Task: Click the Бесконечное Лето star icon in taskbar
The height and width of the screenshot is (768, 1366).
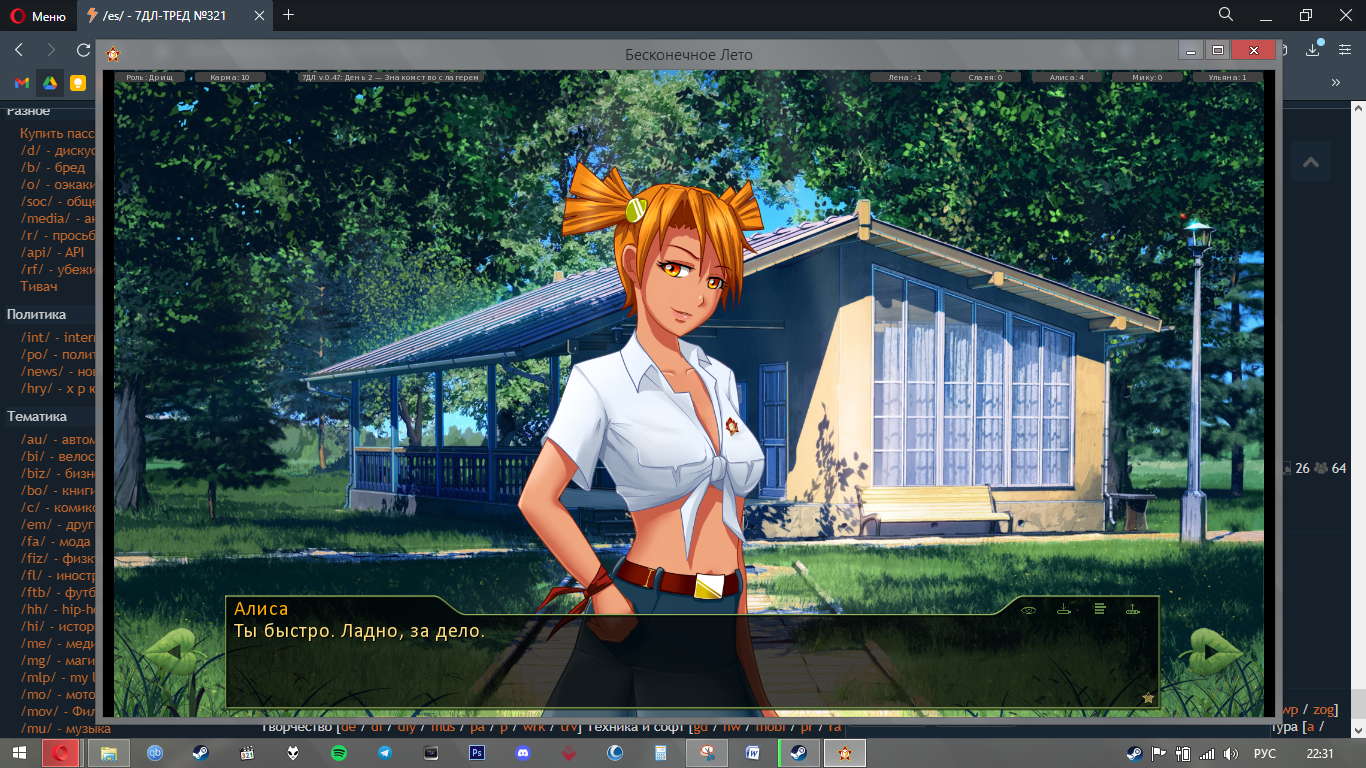Action: [845, 753]
